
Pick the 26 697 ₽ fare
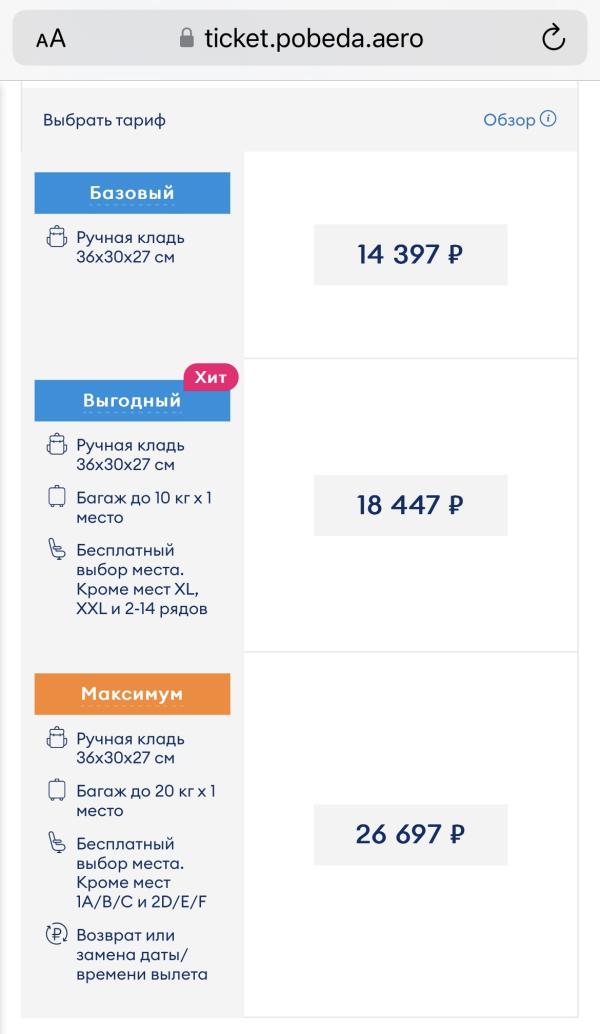(x=410, y=834)
